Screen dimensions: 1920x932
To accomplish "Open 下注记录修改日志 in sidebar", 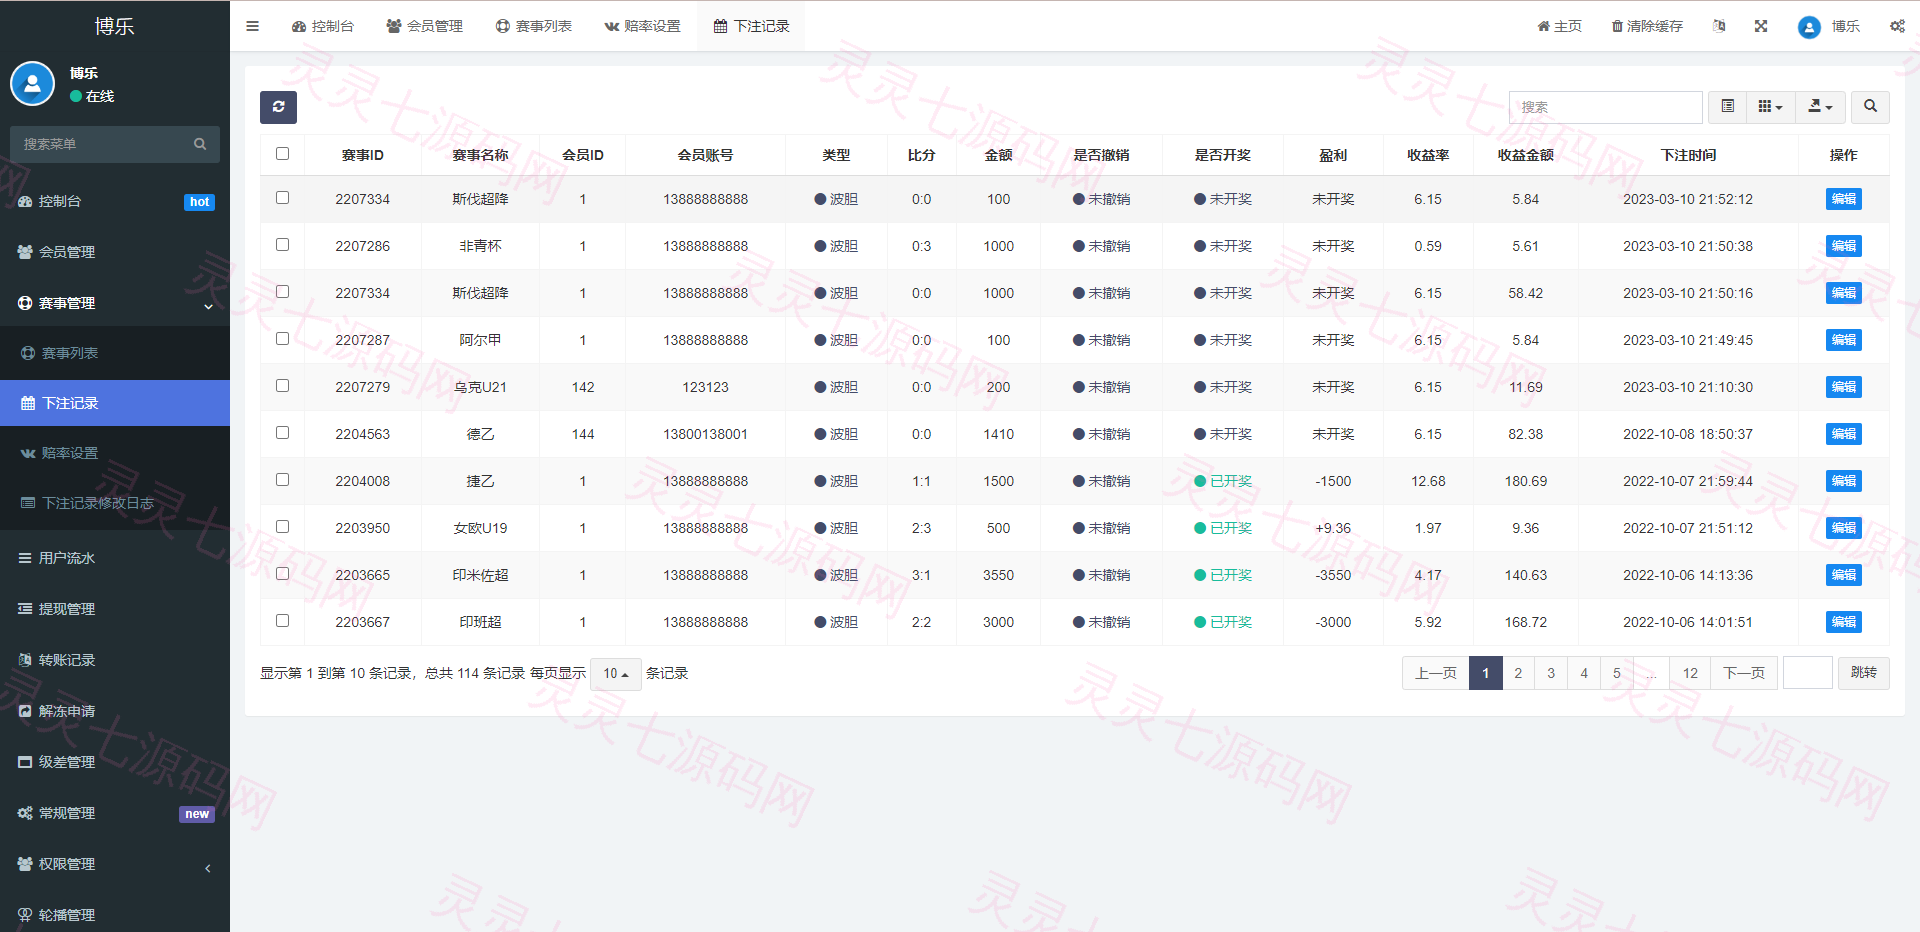I will [115, 503].
